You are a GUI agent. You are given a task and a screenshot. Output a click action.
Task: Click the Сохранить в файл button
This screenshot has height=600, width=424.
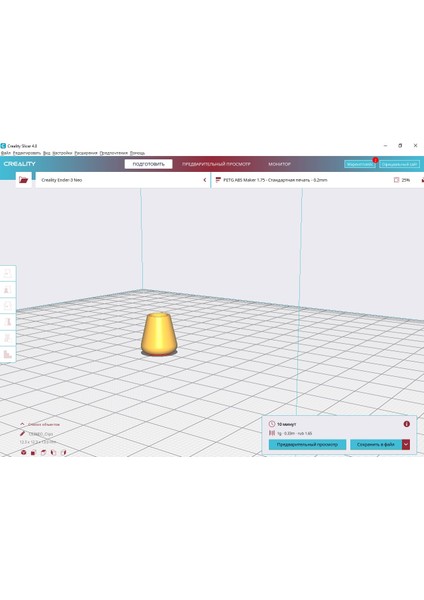tap(376, 444)
